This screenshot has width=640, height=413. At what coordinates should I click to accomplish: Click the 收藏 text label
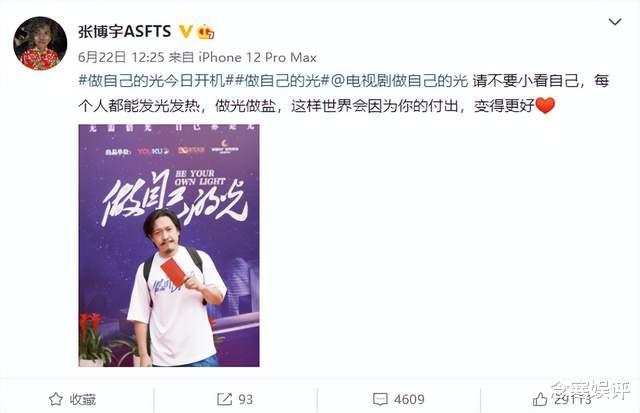pos(82,399)
